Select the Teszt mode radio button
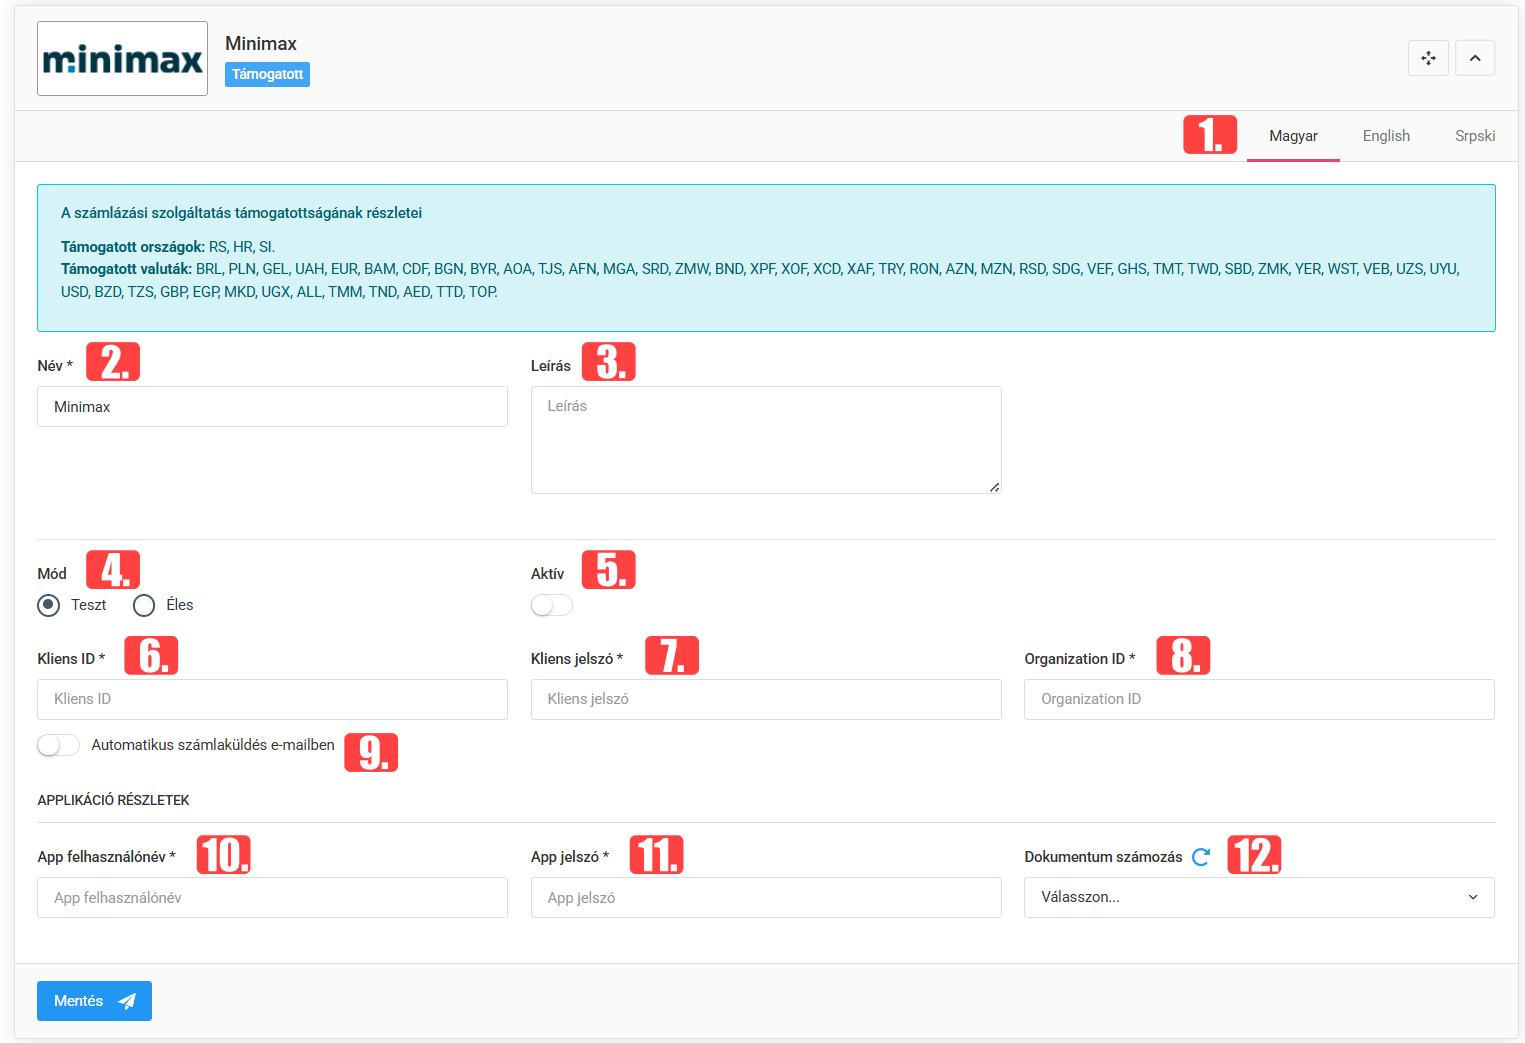The width and height of the screenshot is (1525, 1043). pos(48,605)
